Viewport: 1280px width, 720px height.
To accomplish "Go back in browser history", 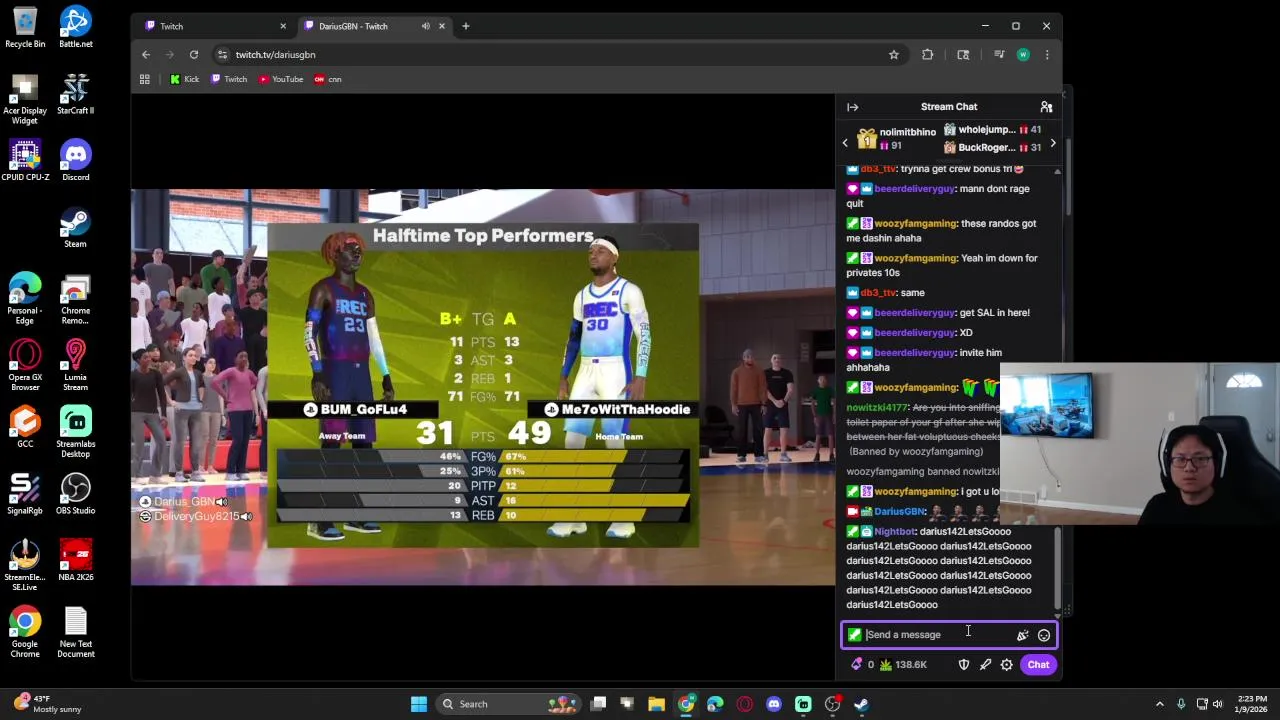I will [x=146, y=55].
